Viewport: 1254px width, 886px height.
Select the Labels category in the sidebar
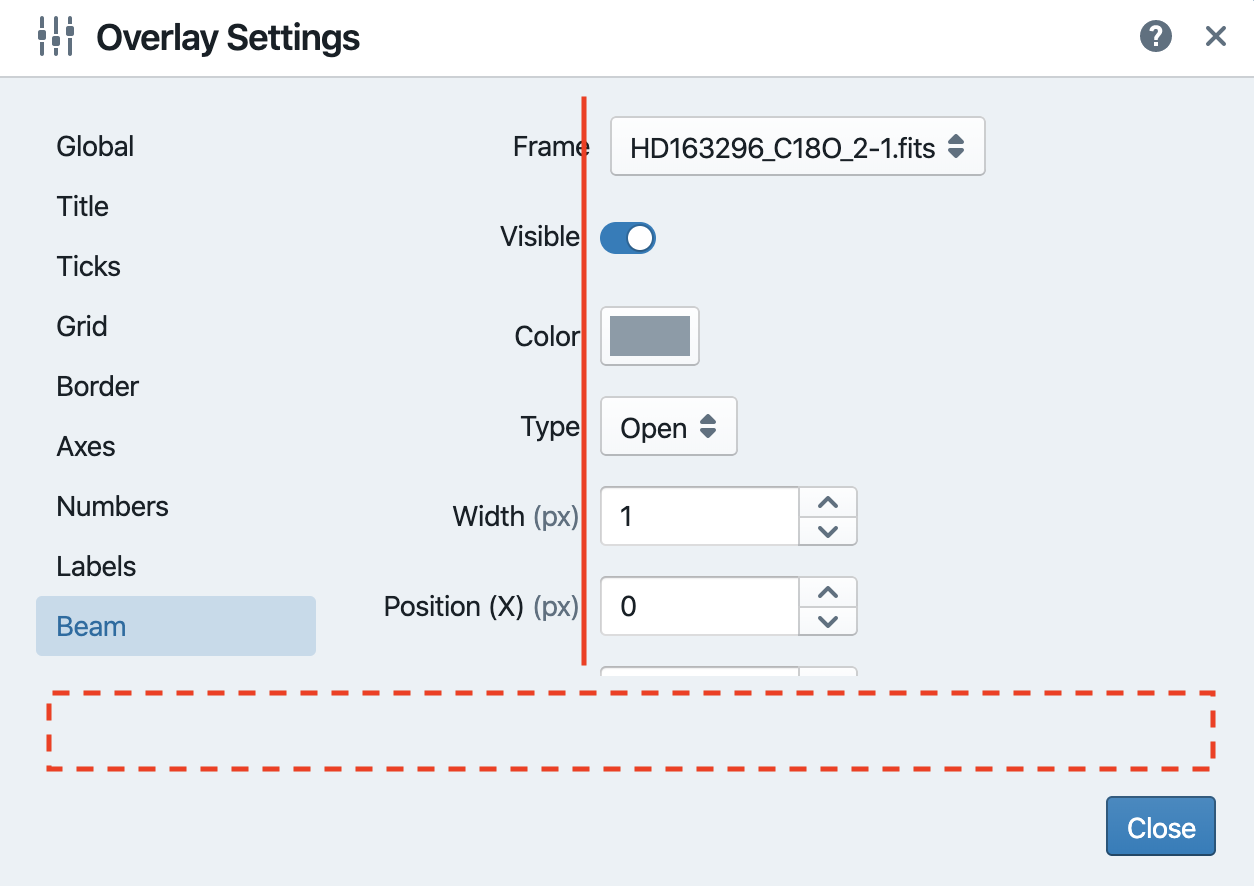click(96, 566)
